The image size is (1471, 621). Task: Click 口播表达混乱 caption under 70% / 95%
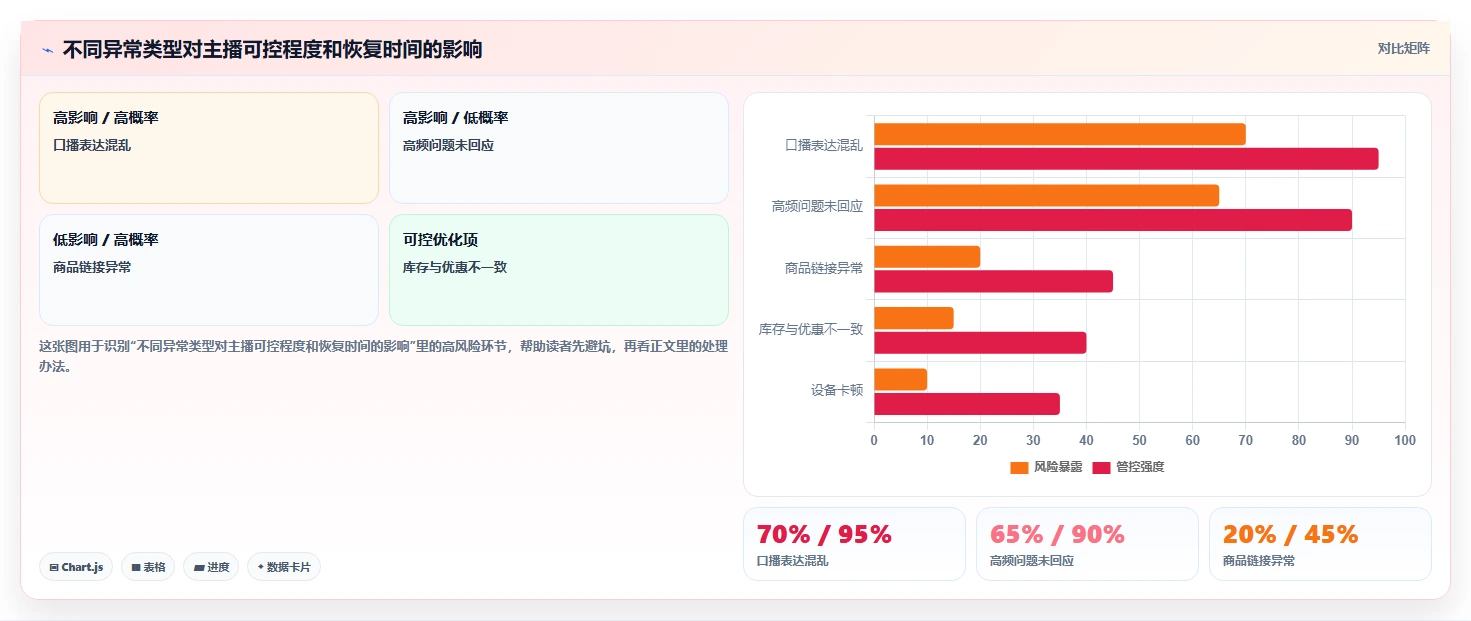coord(793,561)
